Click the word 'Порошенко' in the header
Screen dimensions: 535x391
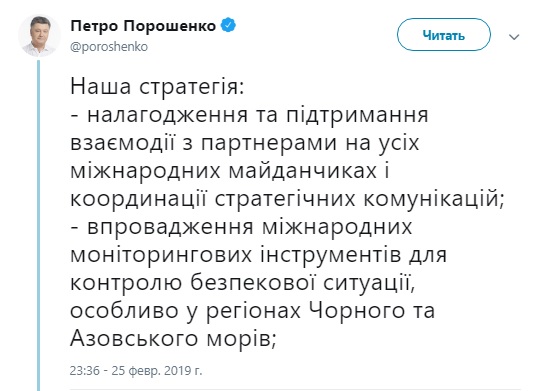[x=170, y=26]
